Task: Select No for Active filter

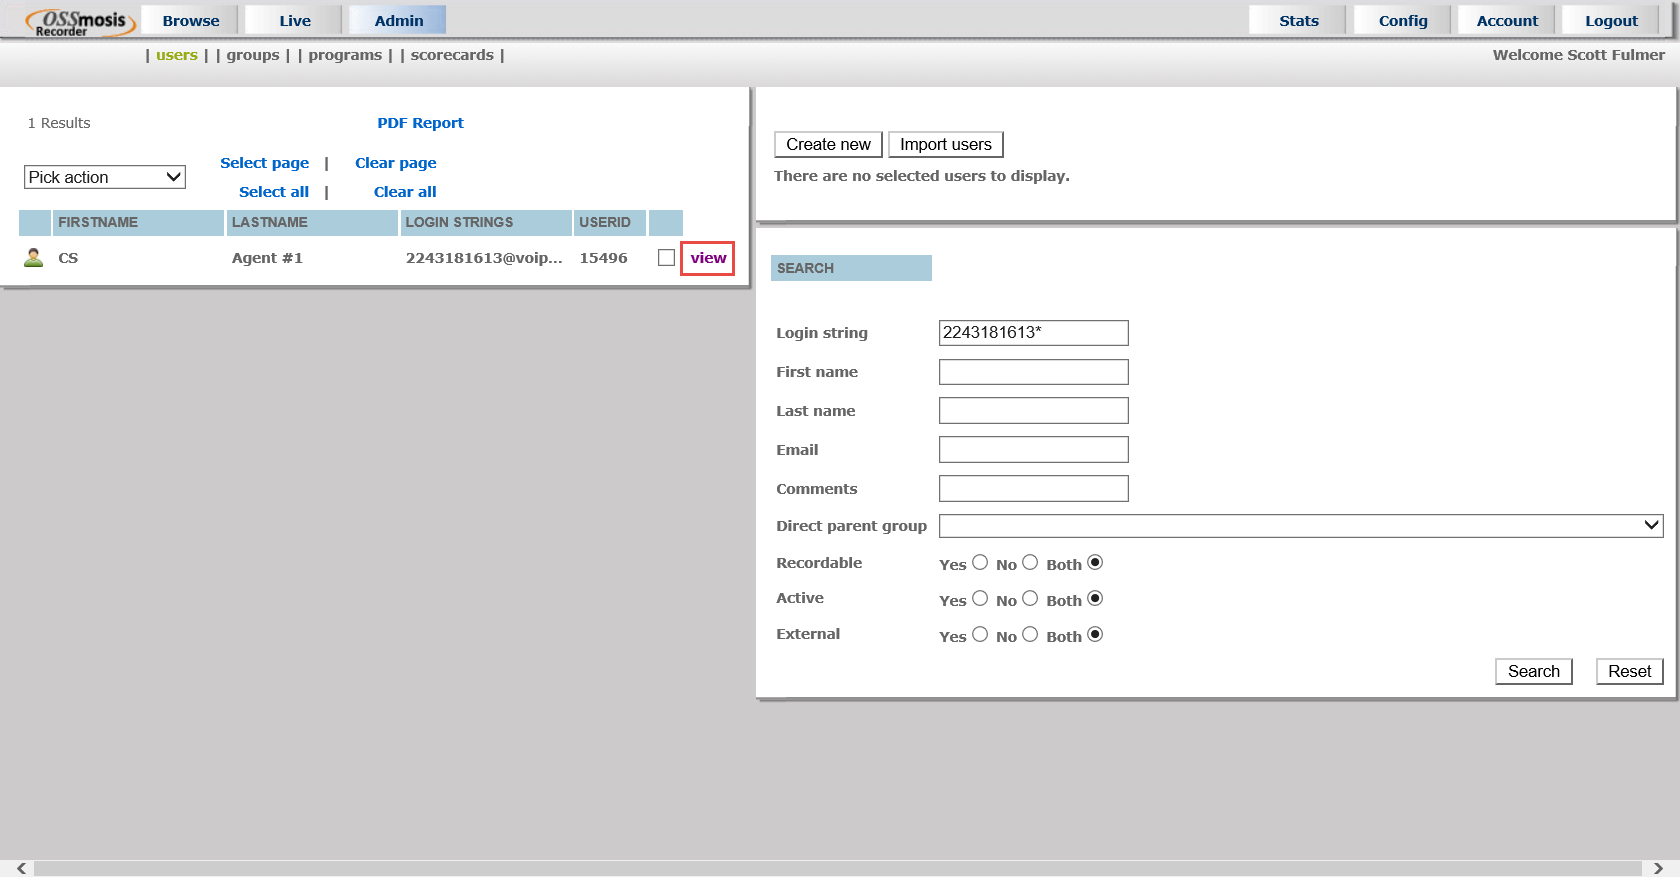Action: pyautogui.click(x=1030, y=599)
